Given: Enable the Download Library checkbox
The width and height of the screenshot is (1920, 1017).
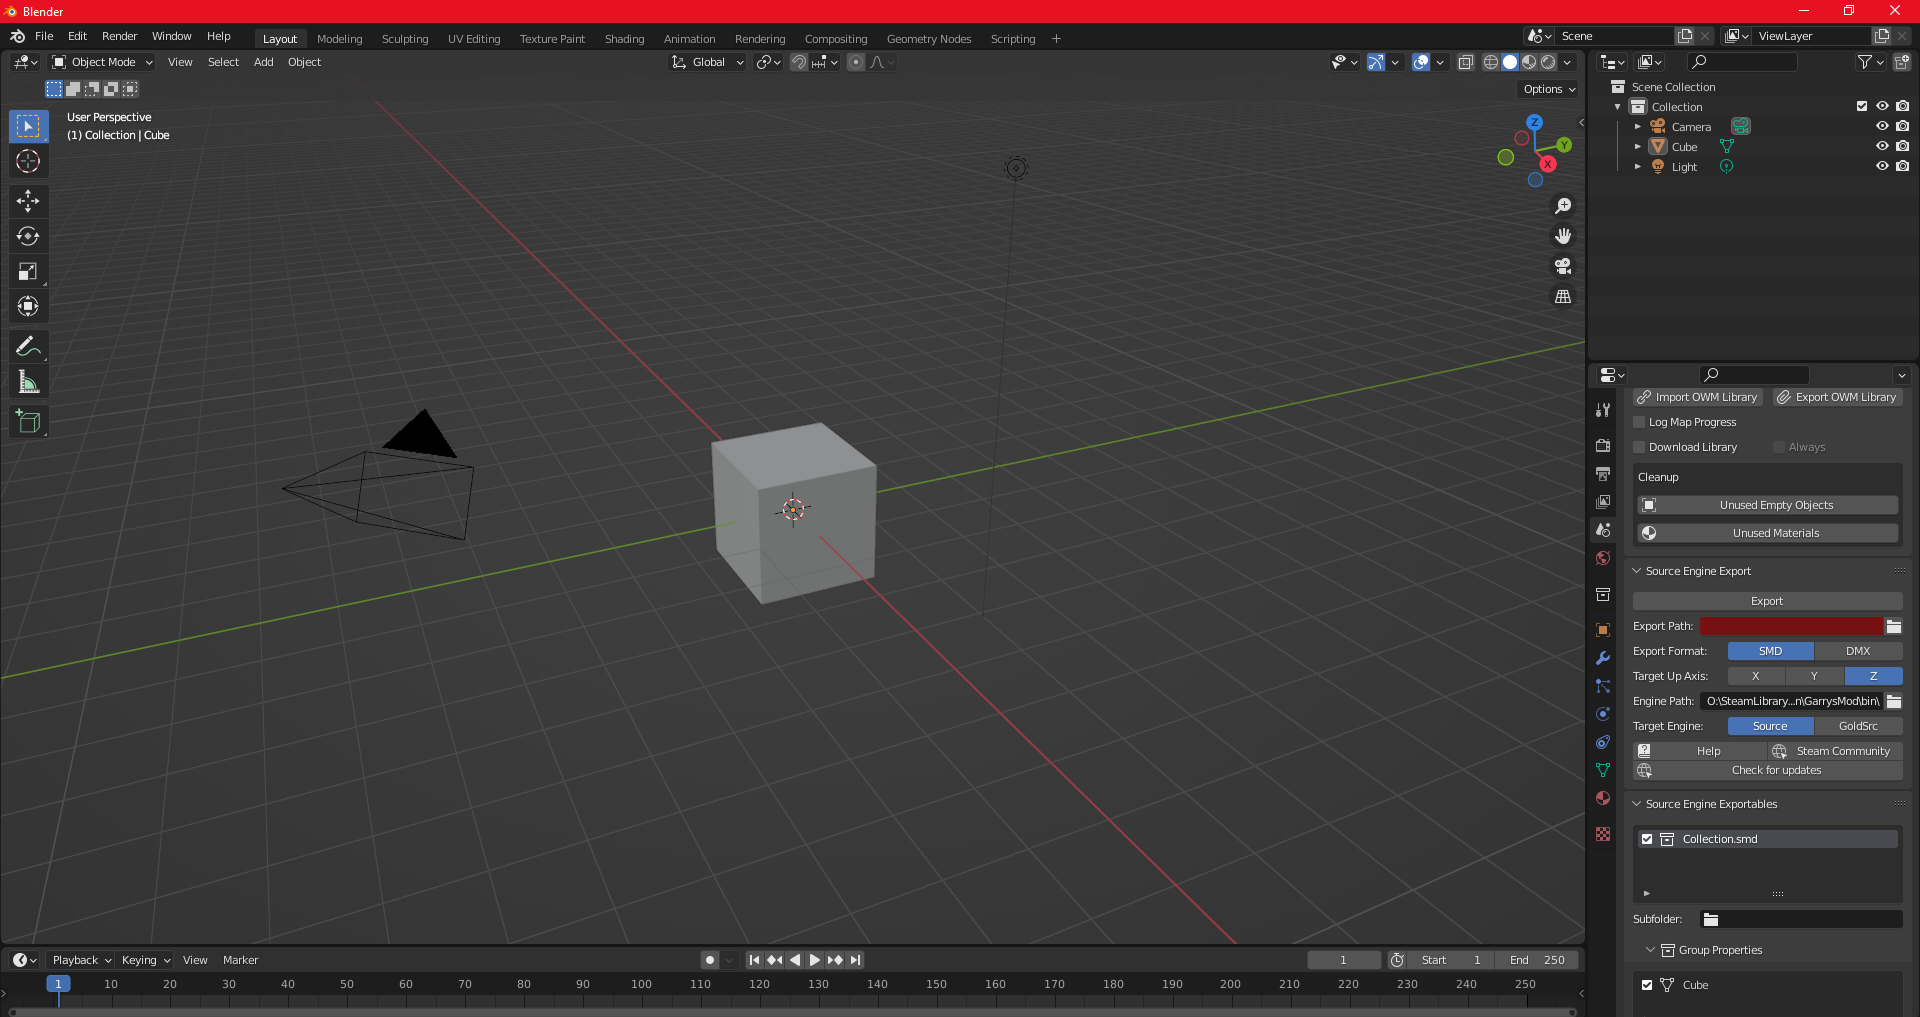Looking at the screenshot, I should click(x=1639, y=447).
